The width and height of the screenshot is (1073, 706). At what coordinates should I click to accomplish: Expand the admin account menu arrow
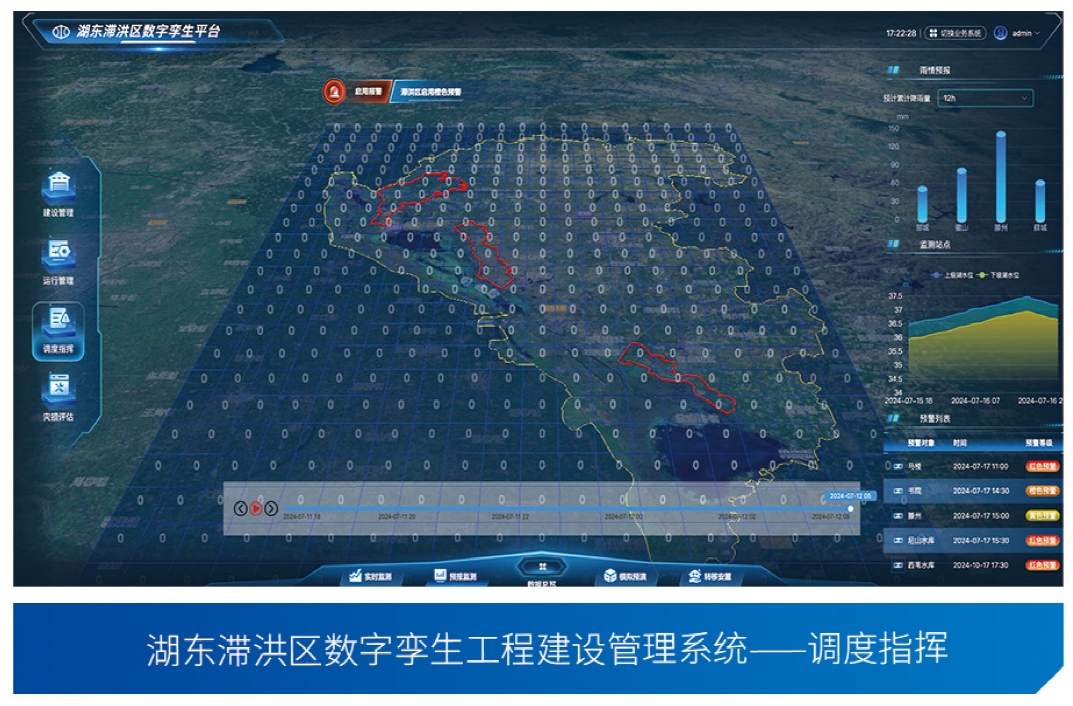coord(1037,33)
